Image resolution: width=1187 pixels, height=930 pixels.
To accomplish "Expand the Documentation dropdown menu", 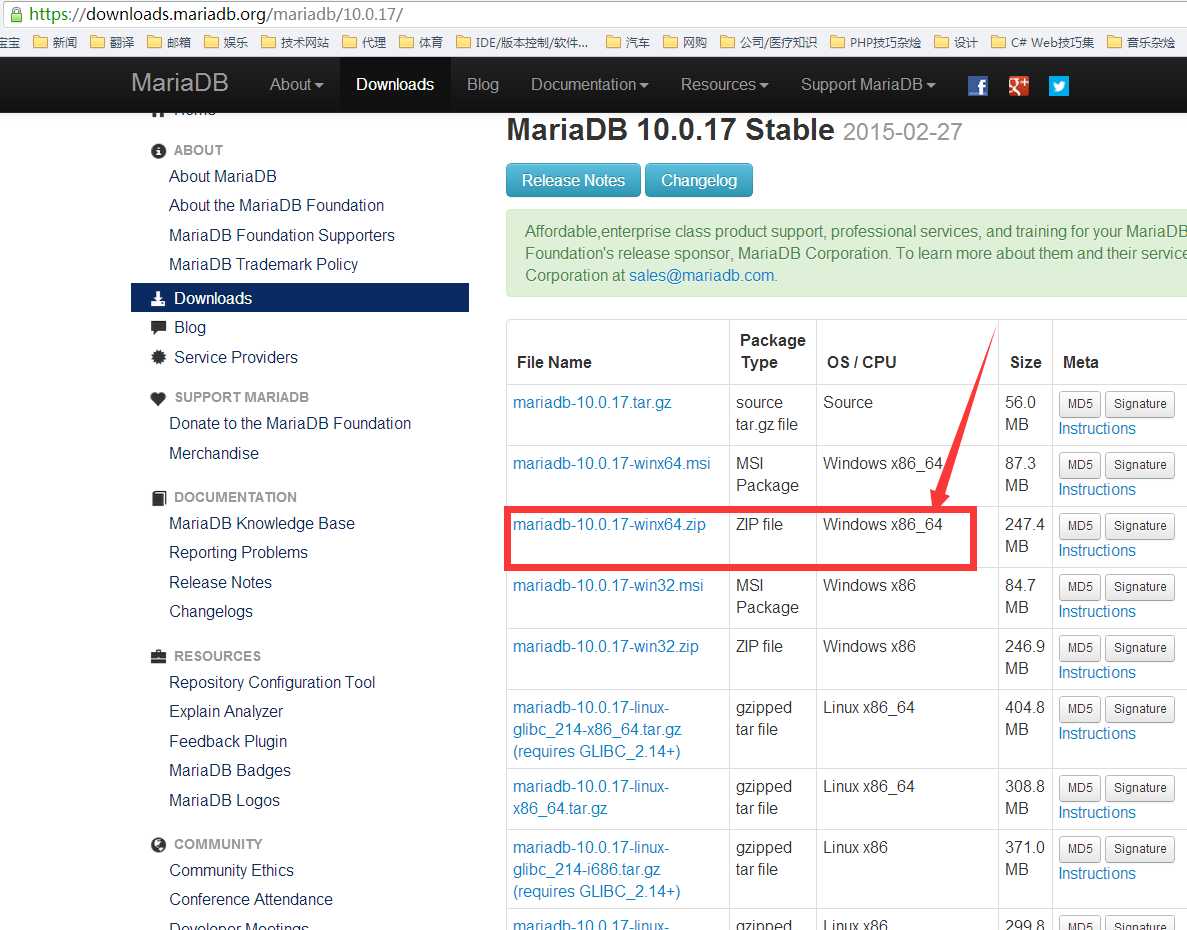I will pos(589,85).
